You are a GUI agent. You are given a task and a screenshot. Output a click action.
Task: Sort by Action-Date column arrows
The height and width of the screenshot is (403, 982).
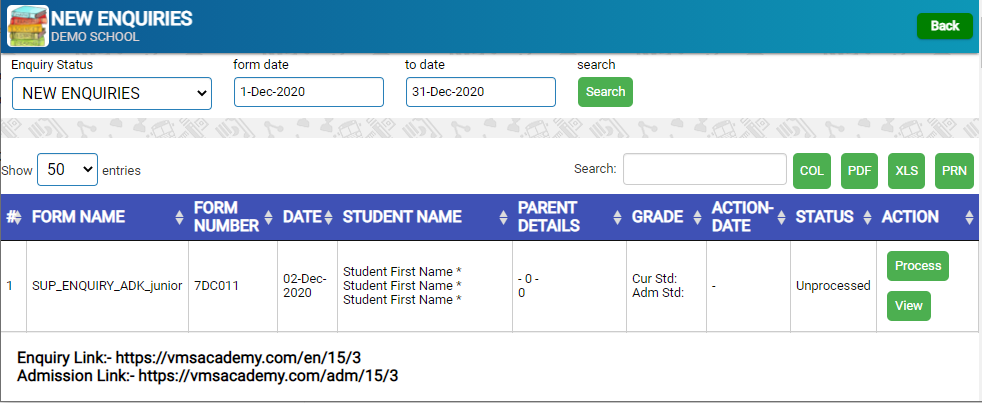[x=782, y=217]
